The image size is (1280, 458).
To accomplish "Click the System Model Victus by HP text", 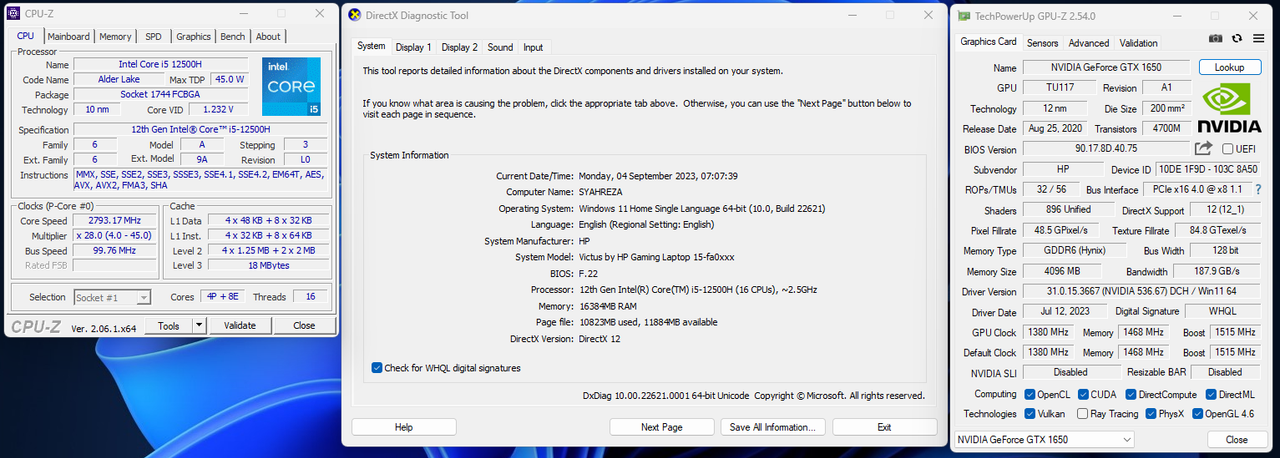I will 657,257.
